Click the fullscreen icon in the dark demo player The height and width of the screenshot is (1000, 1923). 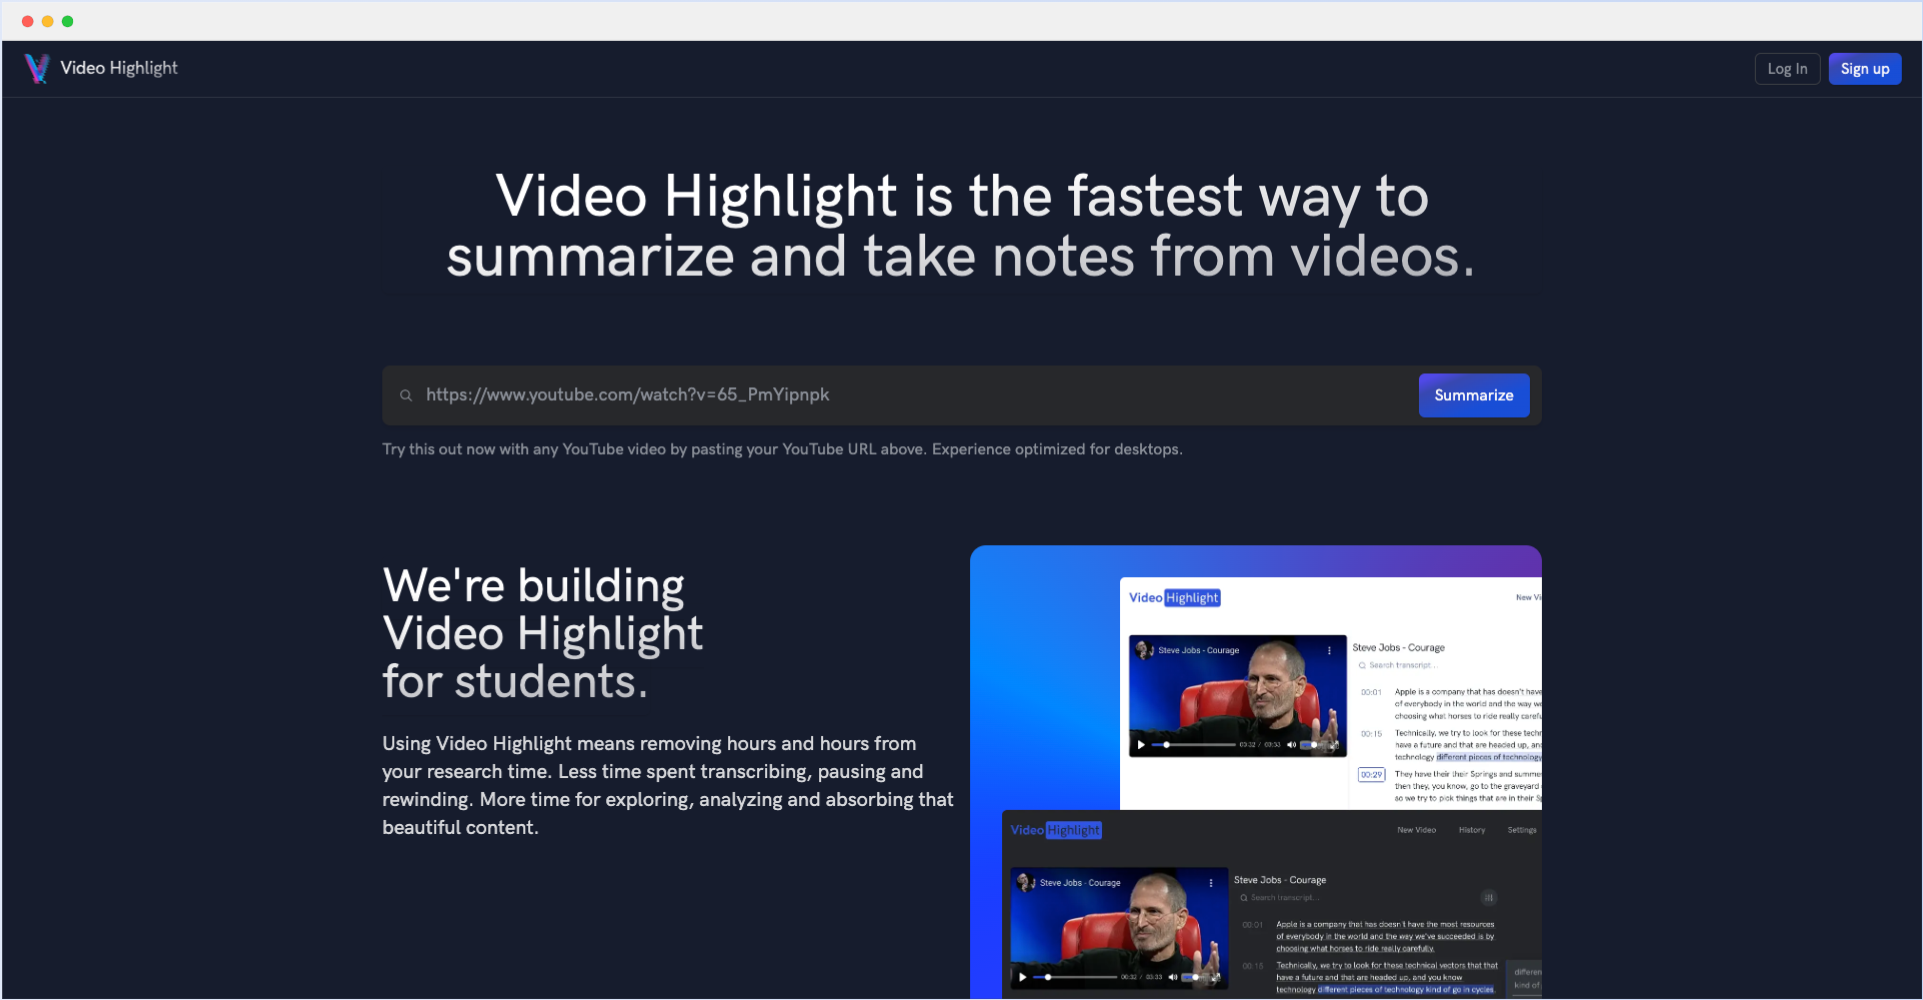[x=1218, y=977]
